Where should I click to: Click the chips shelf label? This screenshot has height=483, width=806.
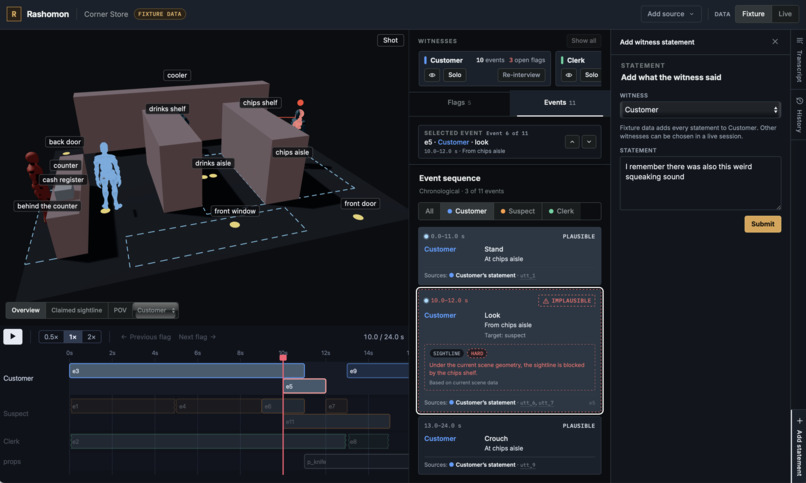pyautogui.click(x=260, y=103)
